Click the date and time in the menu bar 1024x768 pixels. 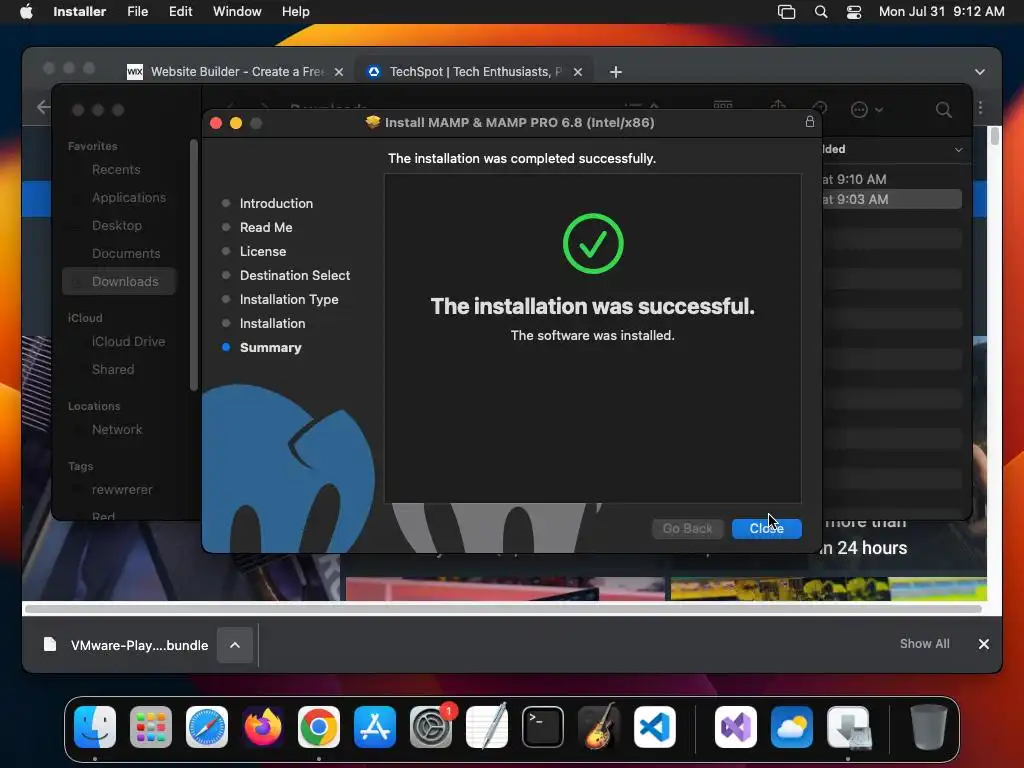click(x=941, y=12)
